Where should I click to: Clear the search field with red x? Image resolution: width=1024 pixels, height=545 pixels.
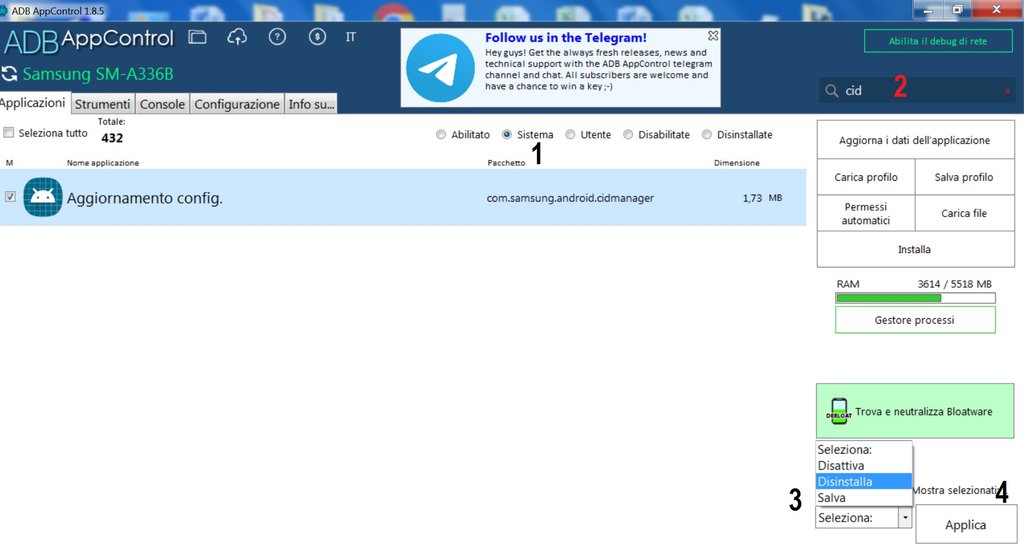(1007, 91)
